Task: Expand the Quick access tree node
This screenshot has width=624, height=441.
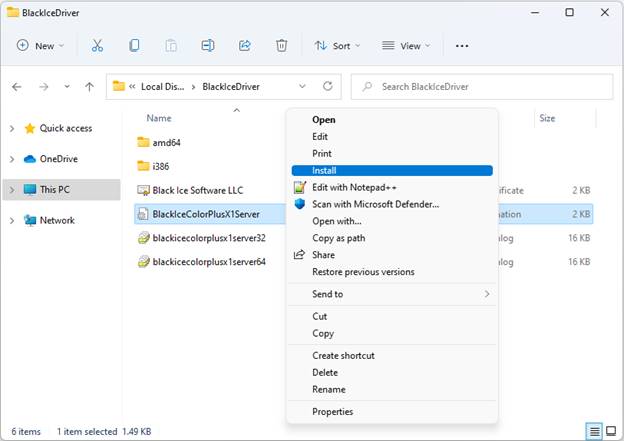Action: [x=12, y=128]
